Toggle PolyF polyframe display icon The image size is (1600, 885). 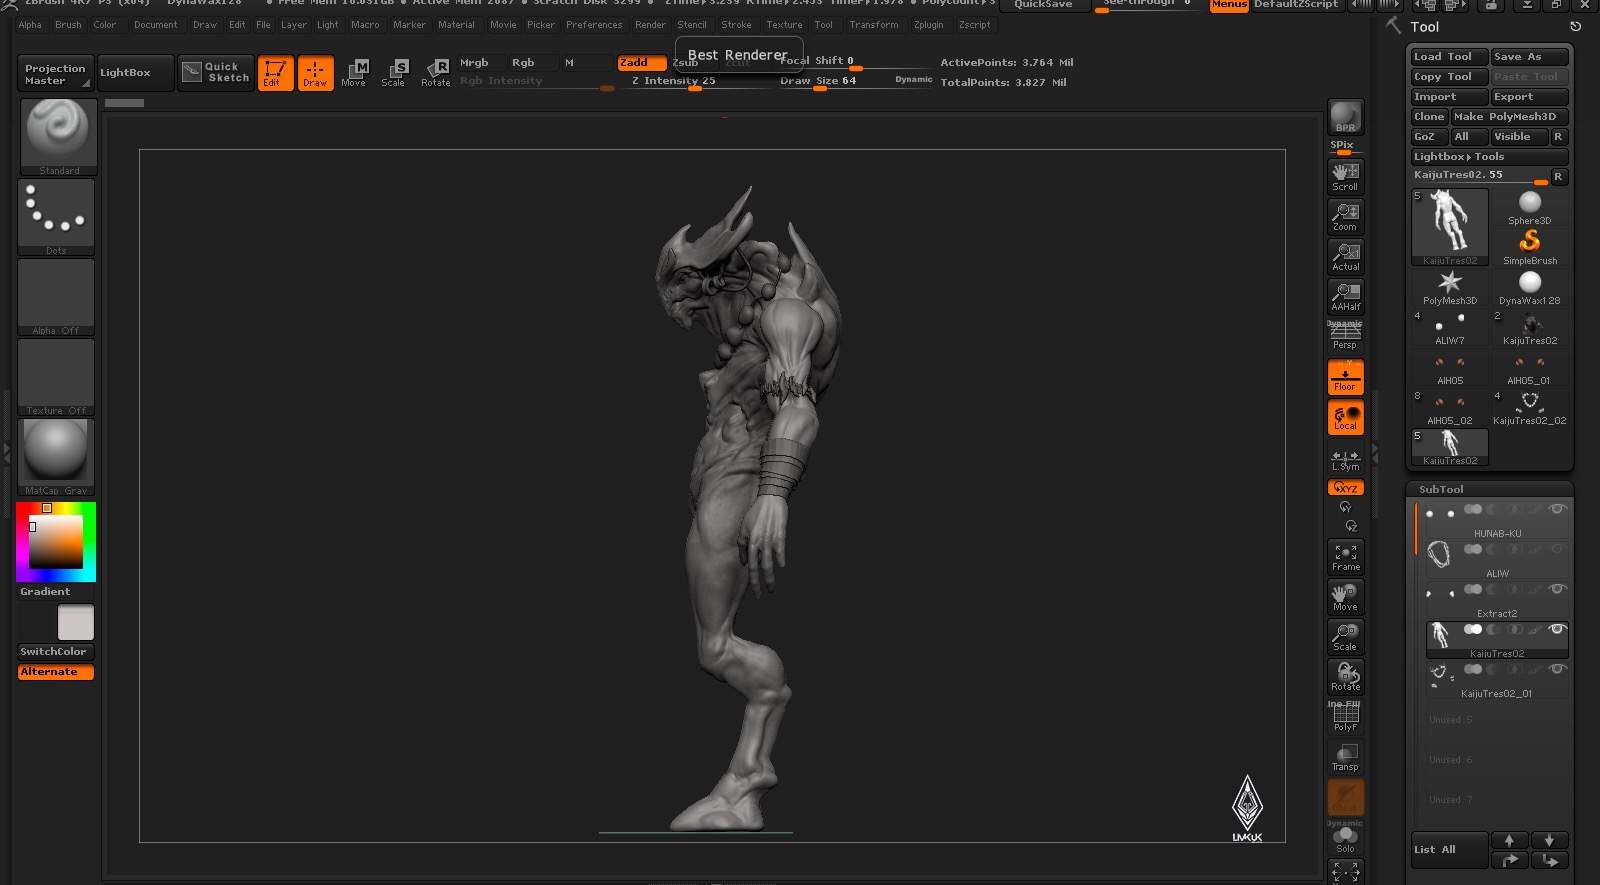(x=1345, y=717)
